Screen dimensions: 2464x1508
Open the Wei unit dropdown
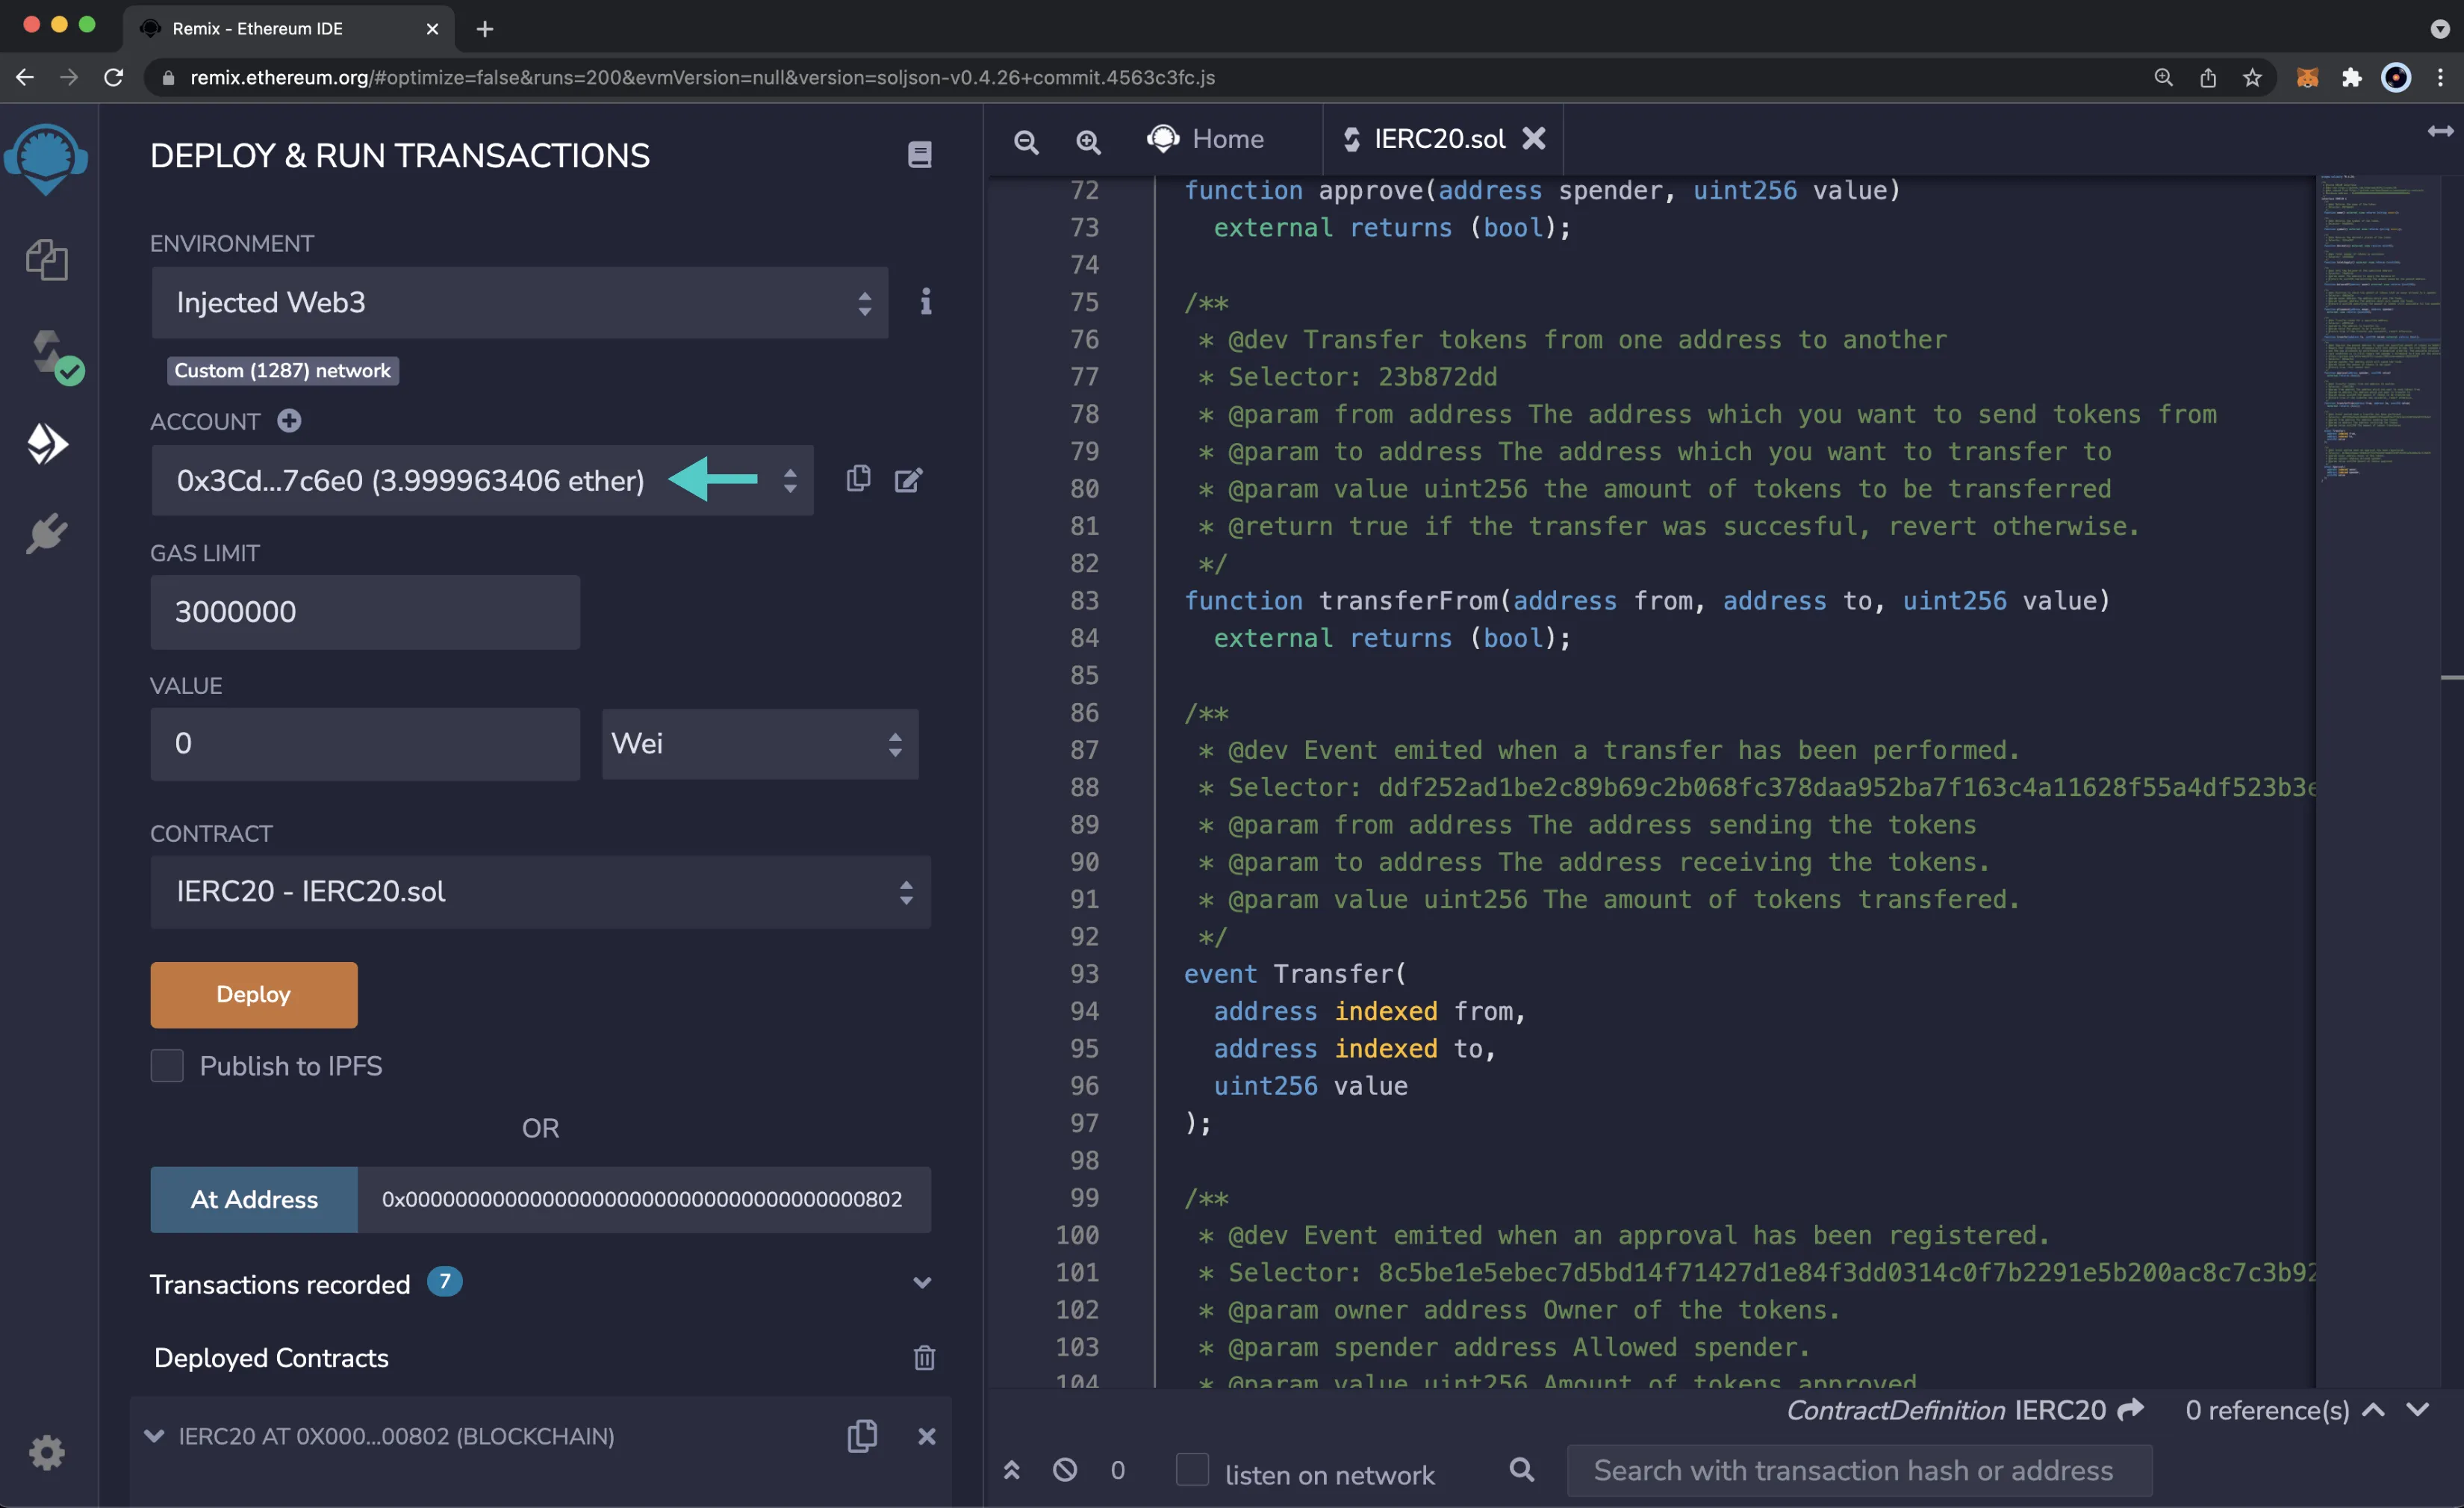pyautogui.click(x=760, y=743)
